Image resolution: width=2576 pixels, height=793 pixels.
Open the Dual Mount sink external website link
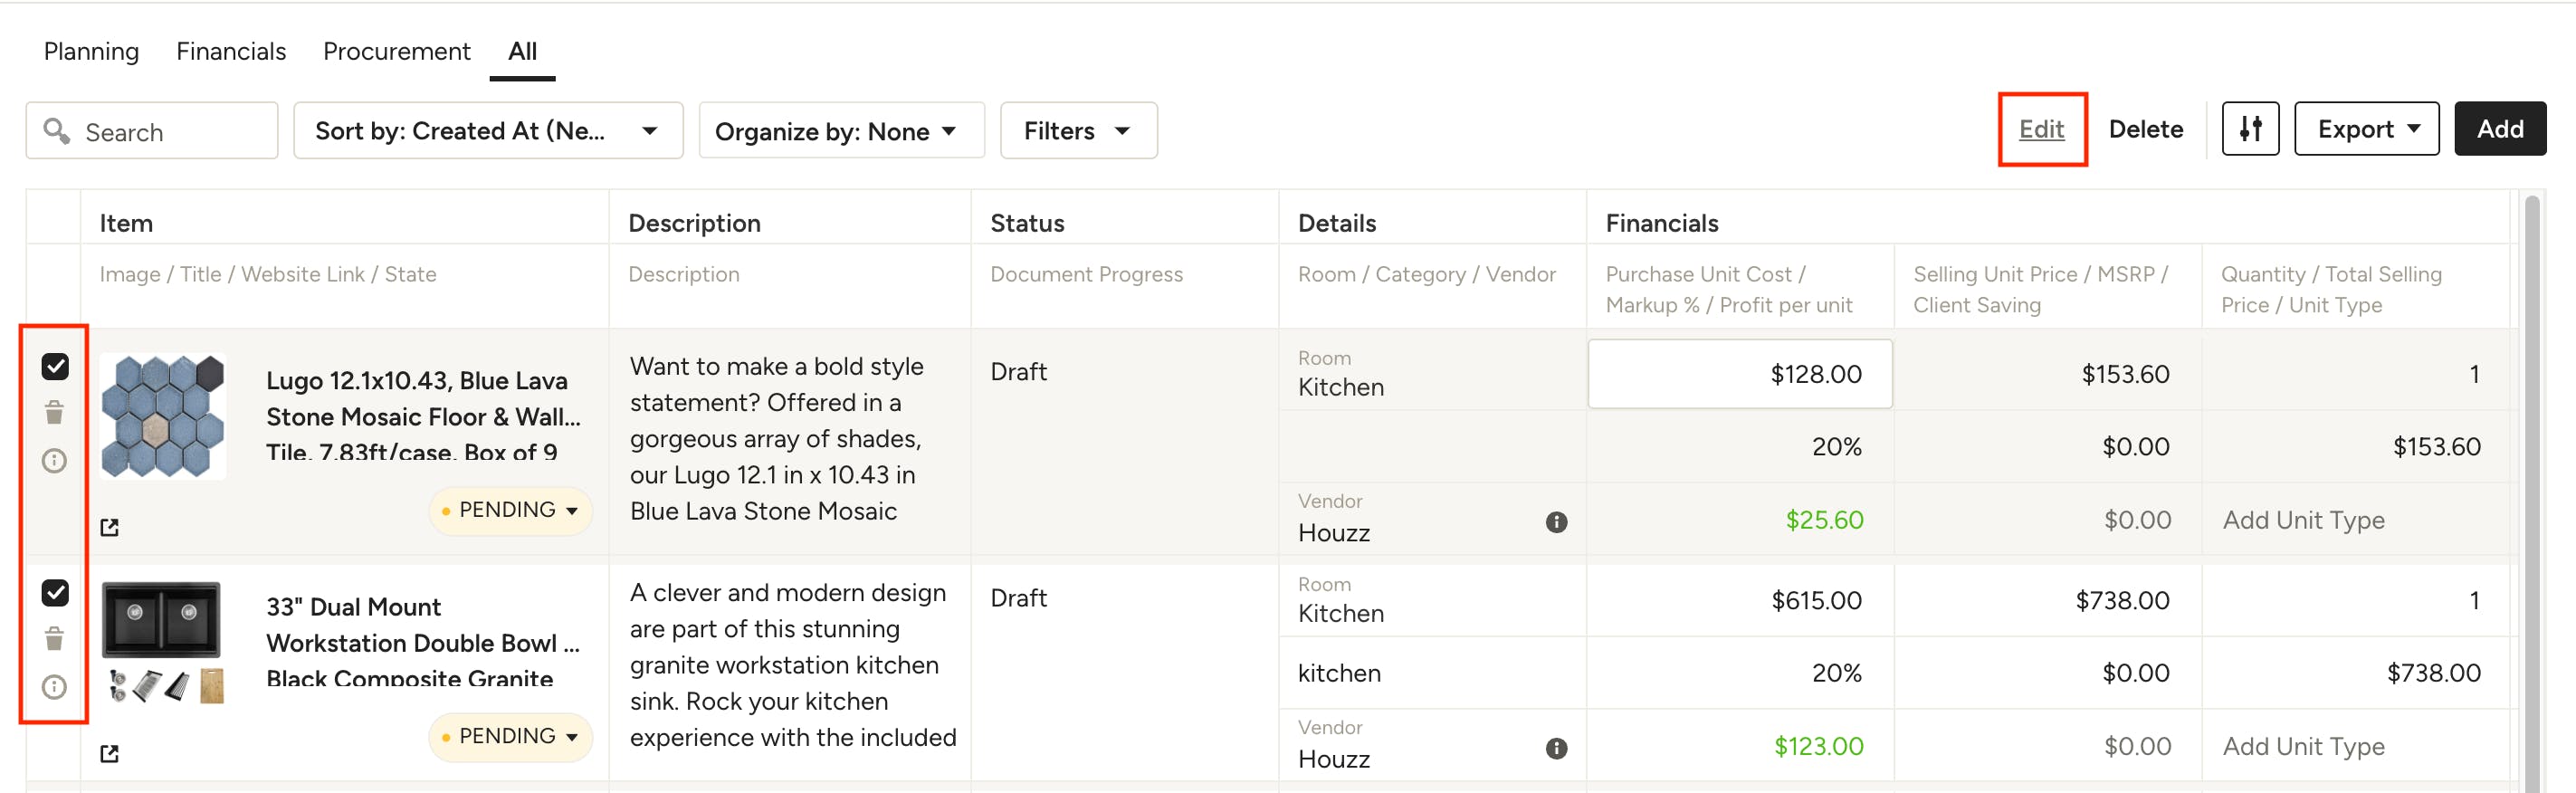point(110,753)
